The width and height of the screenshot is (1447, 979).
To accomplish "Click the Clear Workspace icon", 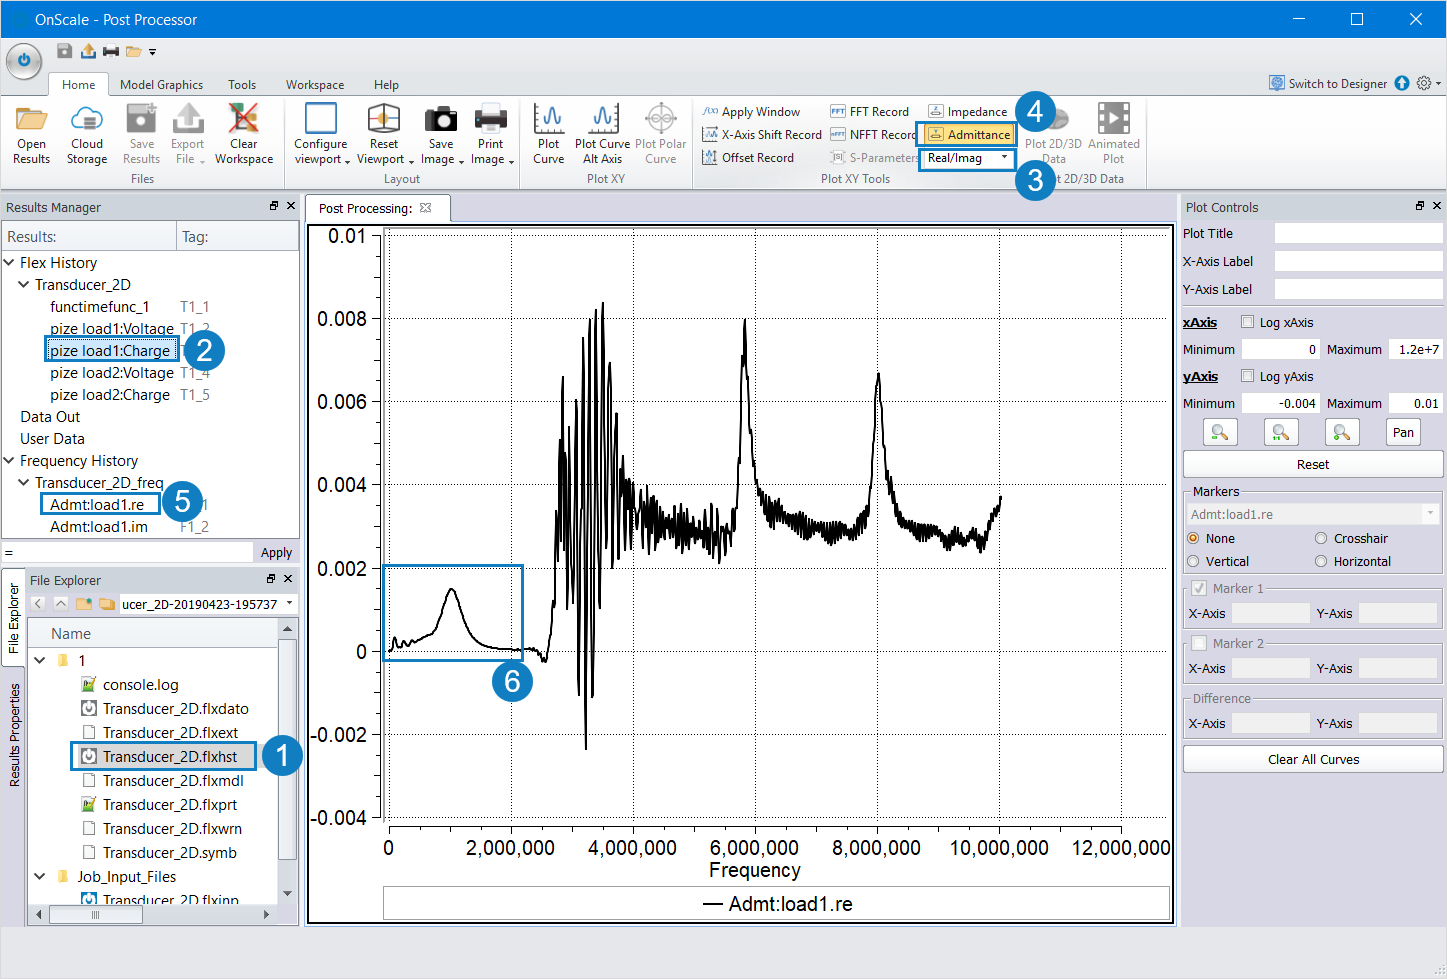I will (x=243, y=118).
